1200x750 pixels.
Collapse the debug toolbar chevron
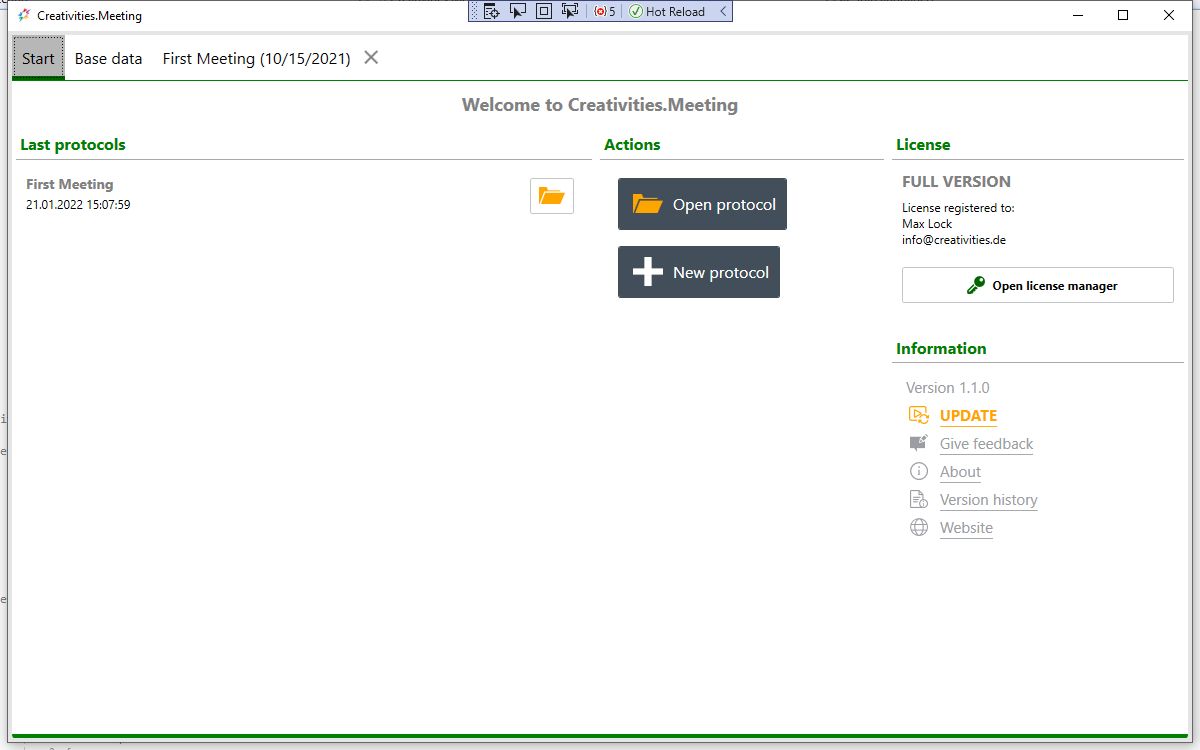tap(723, 11)
